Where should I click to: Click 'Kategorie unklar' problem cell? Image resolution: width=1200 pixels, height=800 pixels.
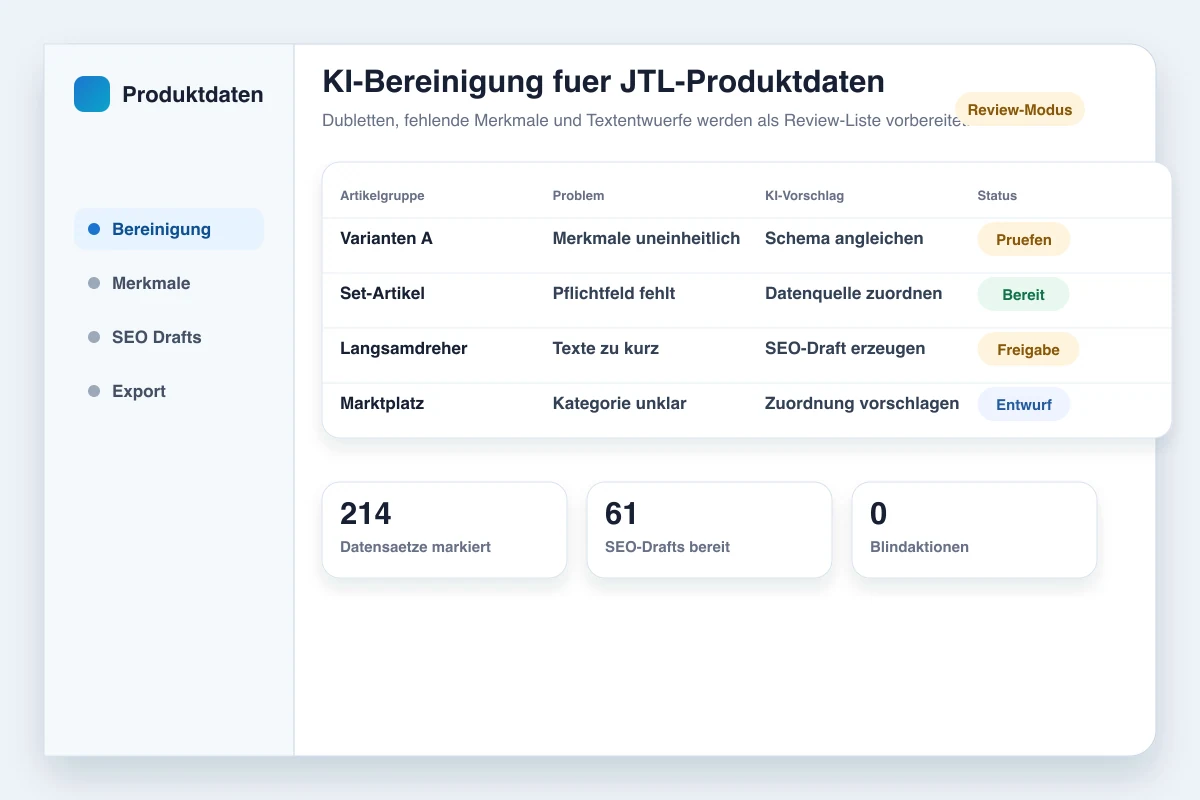tap(619, 403)
